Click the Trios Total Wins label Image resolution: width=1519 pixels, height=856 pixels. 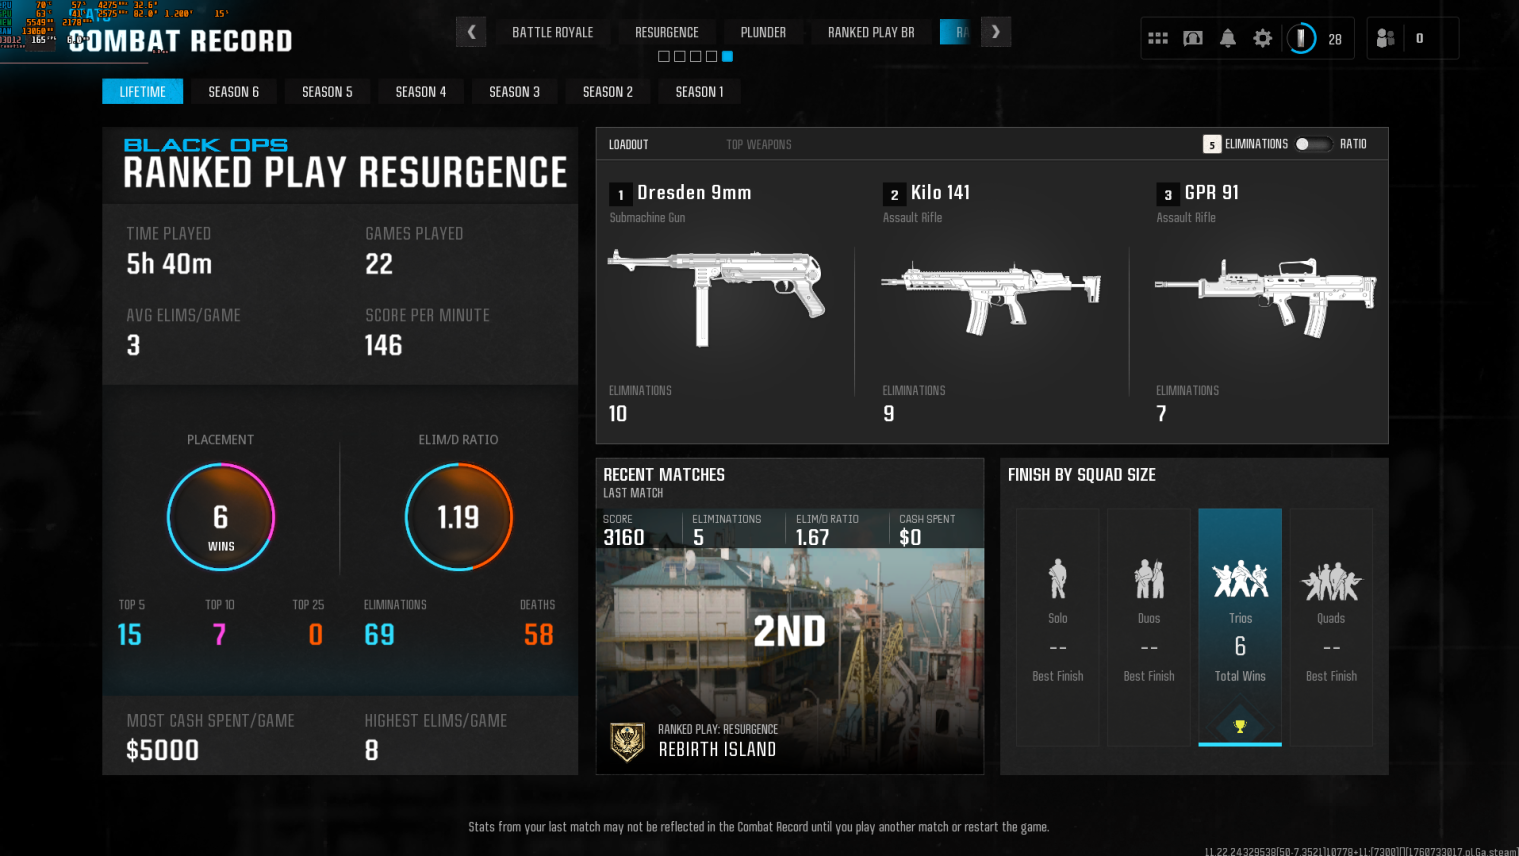click(x=1240, y=677)
